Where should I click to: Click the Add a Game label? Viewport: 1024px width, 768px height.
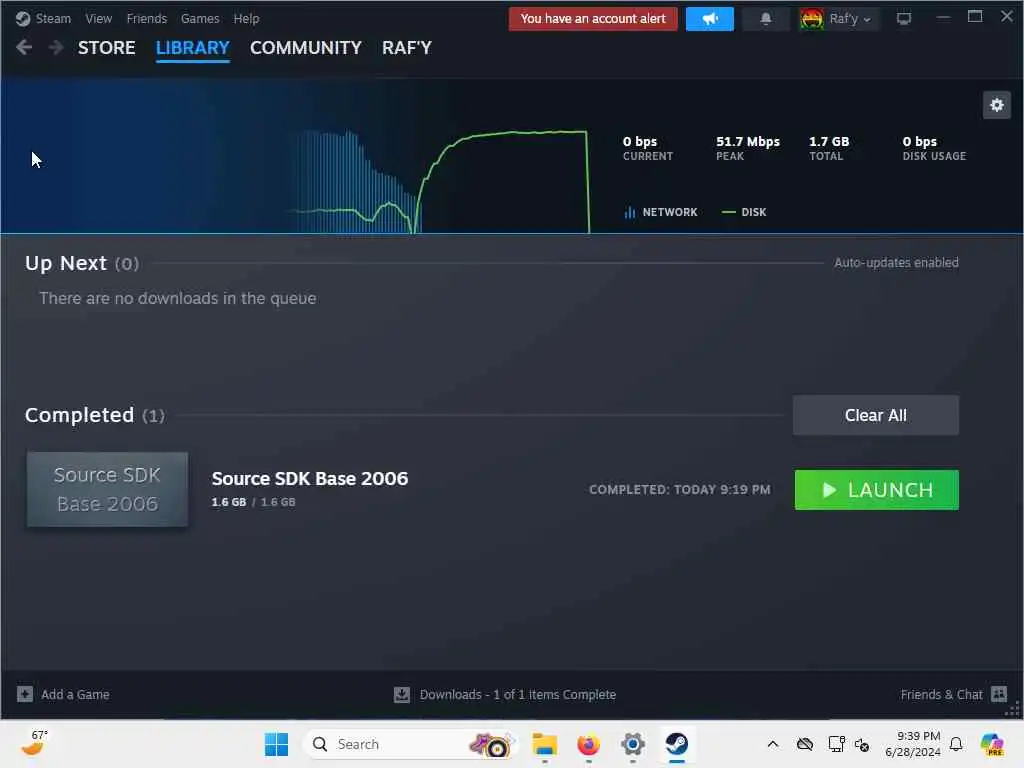coord(75,695)
